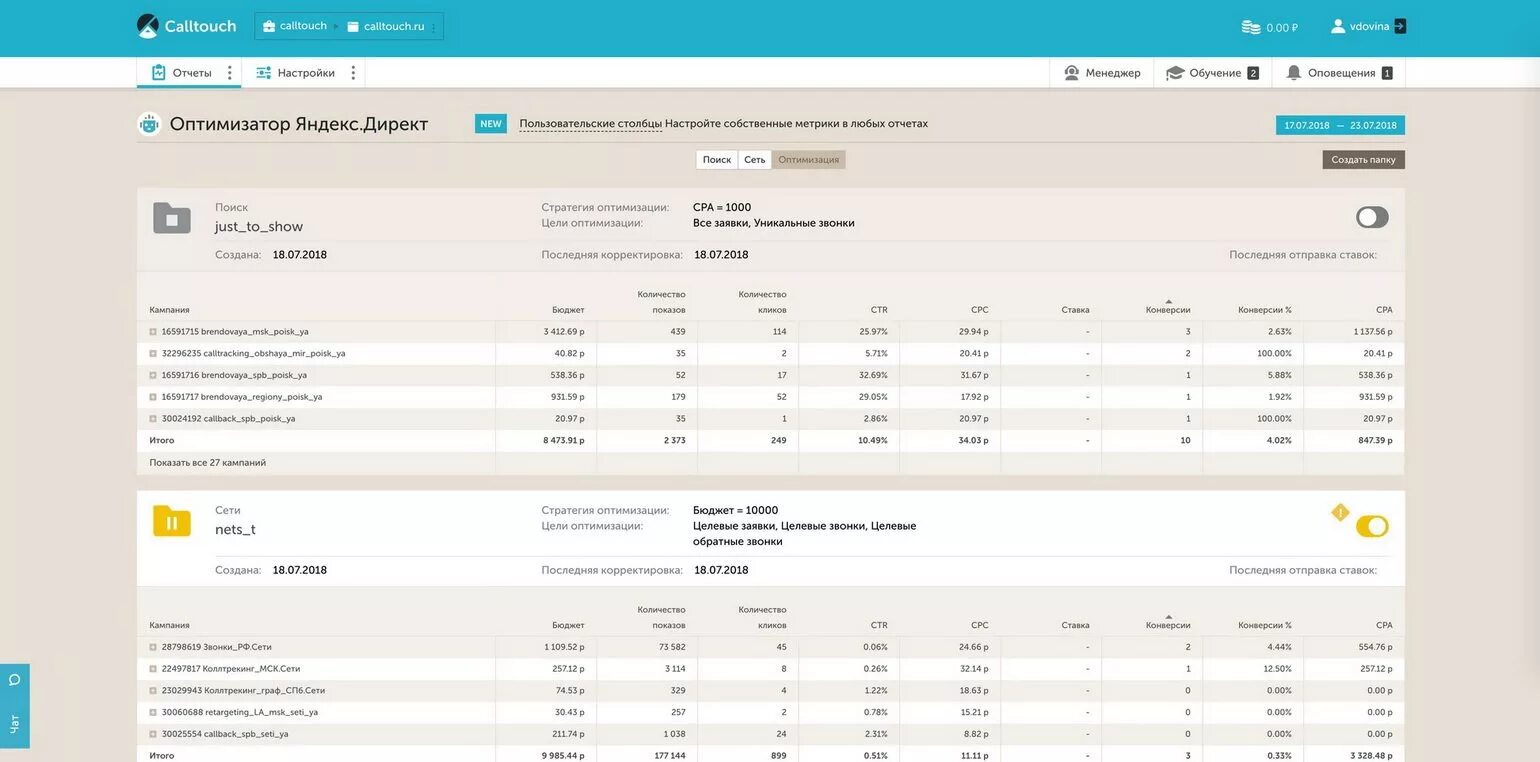Open the date range 17.07.2018 — 23.07.2018 picker
1540x762 pixels.
point(1340,125)
